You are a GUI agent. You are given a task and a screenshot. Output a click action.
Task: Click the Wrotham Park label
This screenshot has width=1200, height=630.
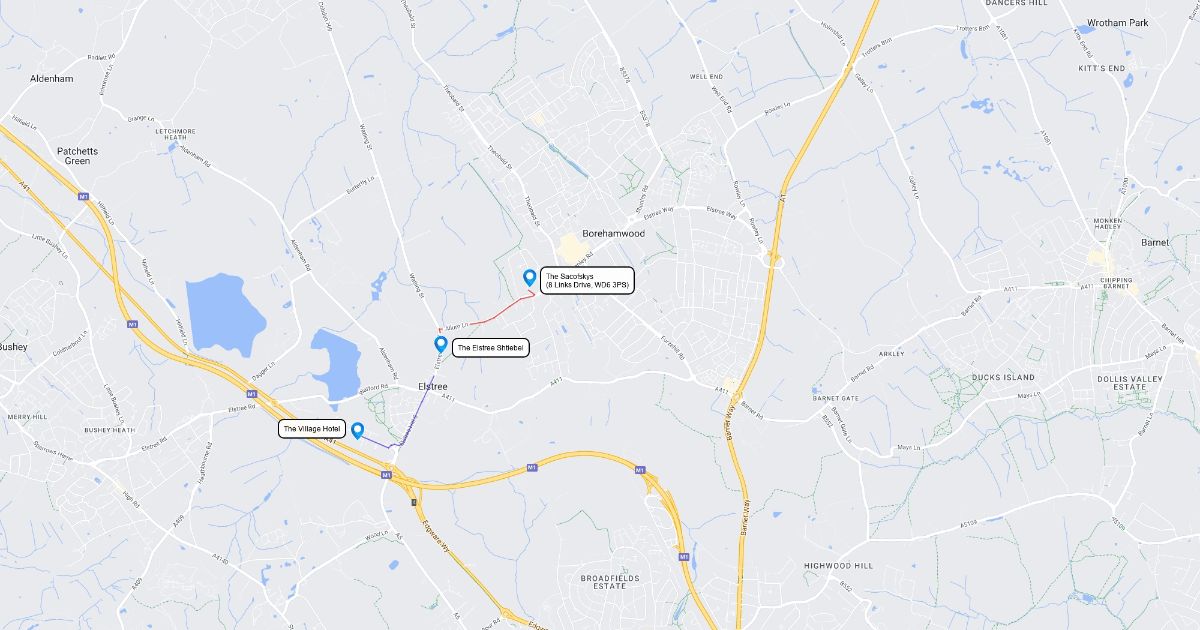coord(1118,22)
